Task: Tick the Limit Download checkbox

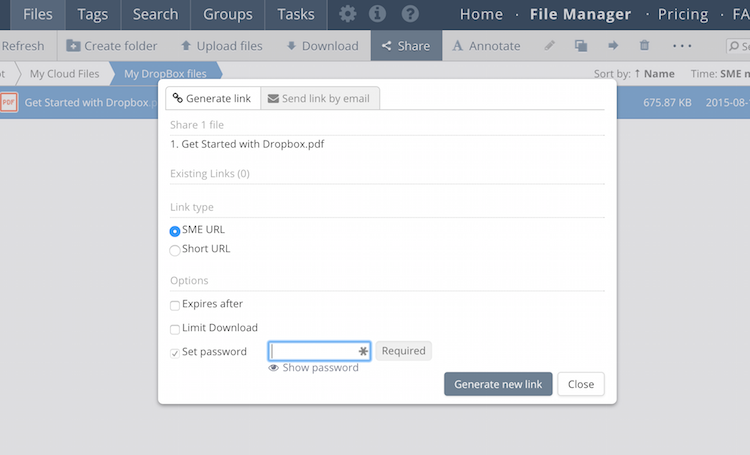Action: click(x=175, y=329)
